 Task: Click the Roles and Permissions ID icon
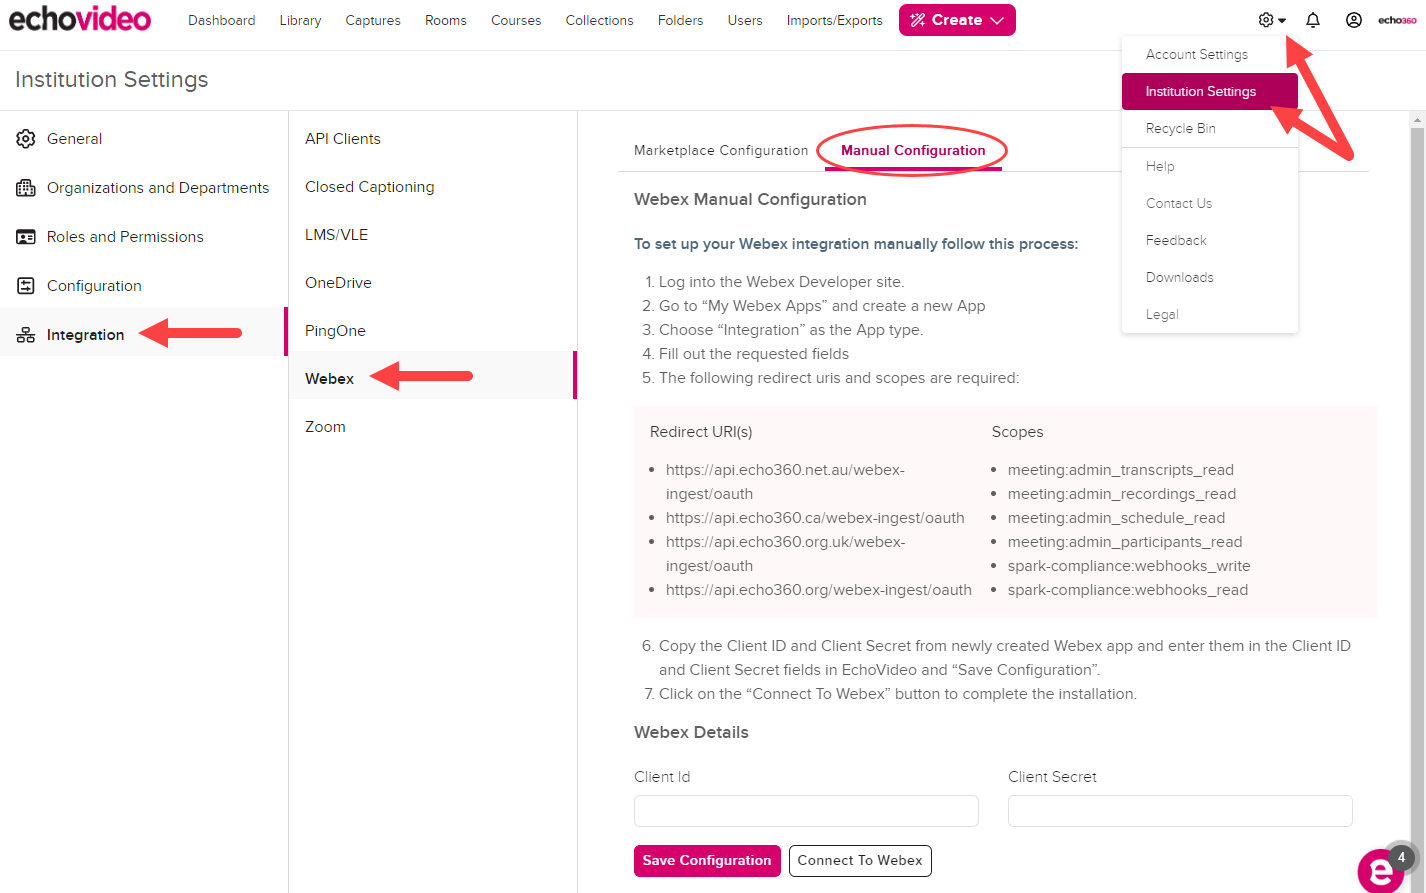[x=26, y=237]
